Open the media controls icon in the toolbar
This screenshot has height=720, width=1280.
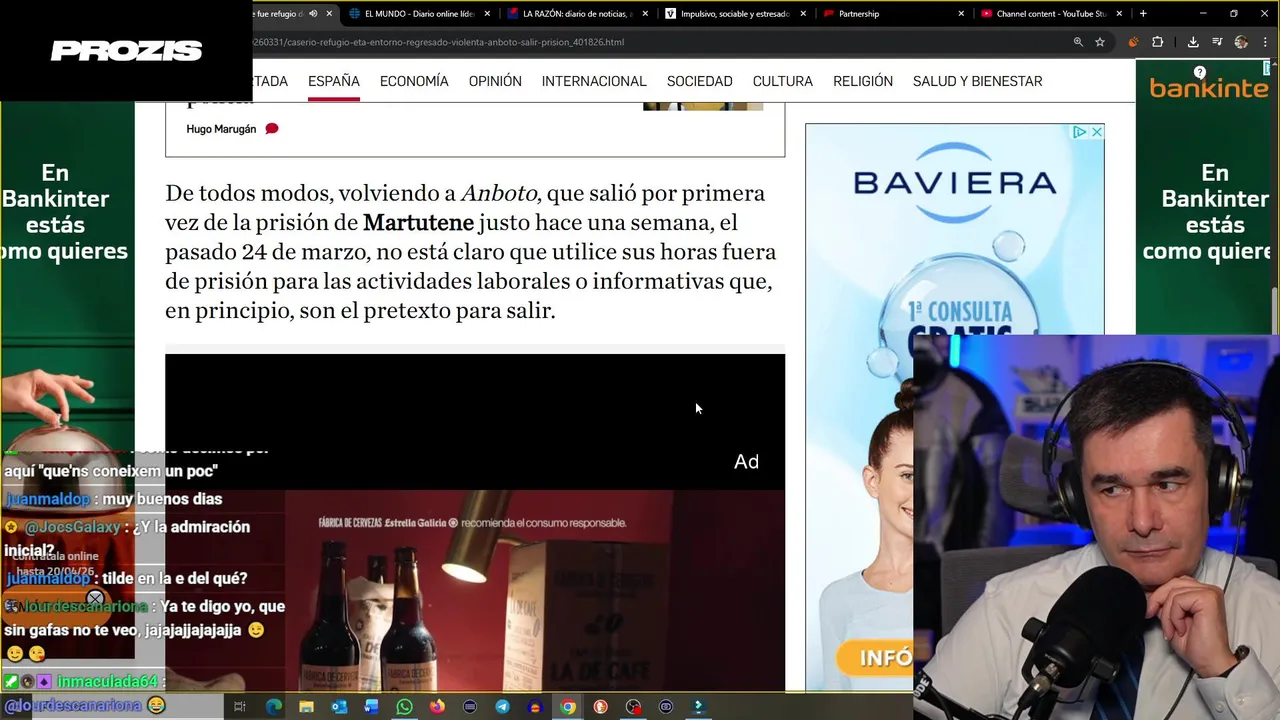coord(1217,42)
